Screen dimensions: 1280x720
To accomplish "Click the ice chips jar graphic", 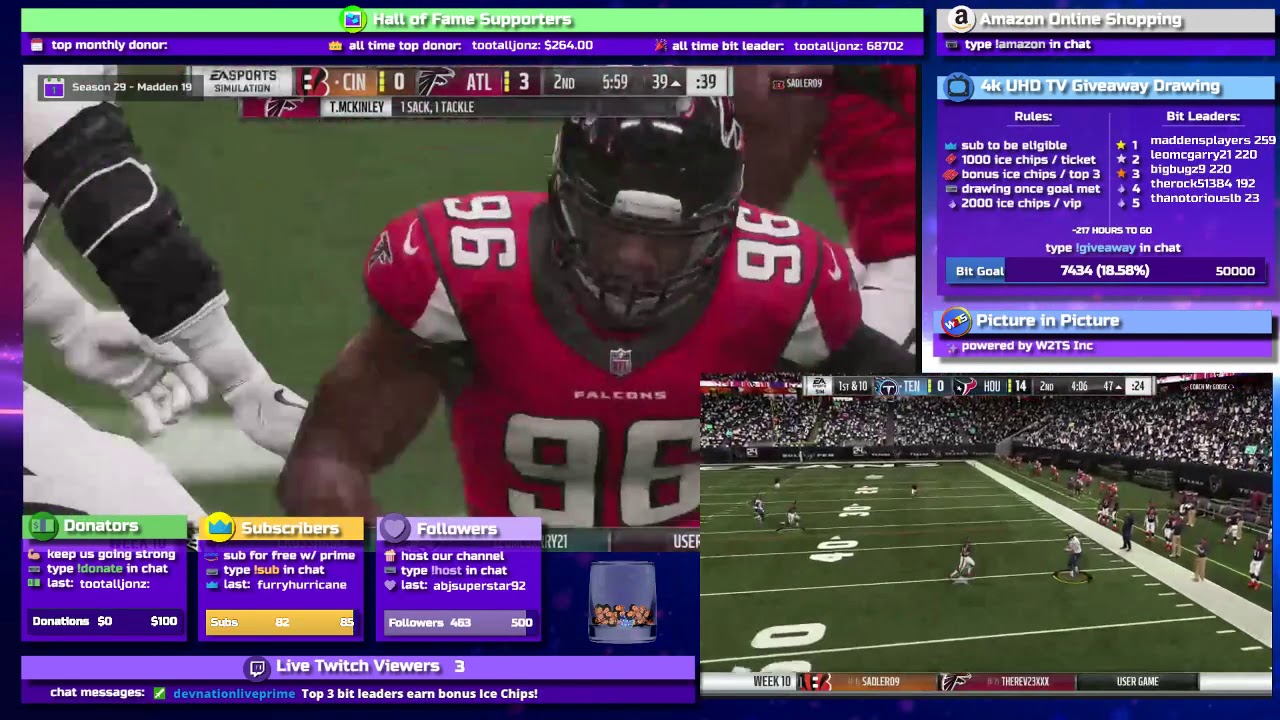I will click(x=622, y=600).
